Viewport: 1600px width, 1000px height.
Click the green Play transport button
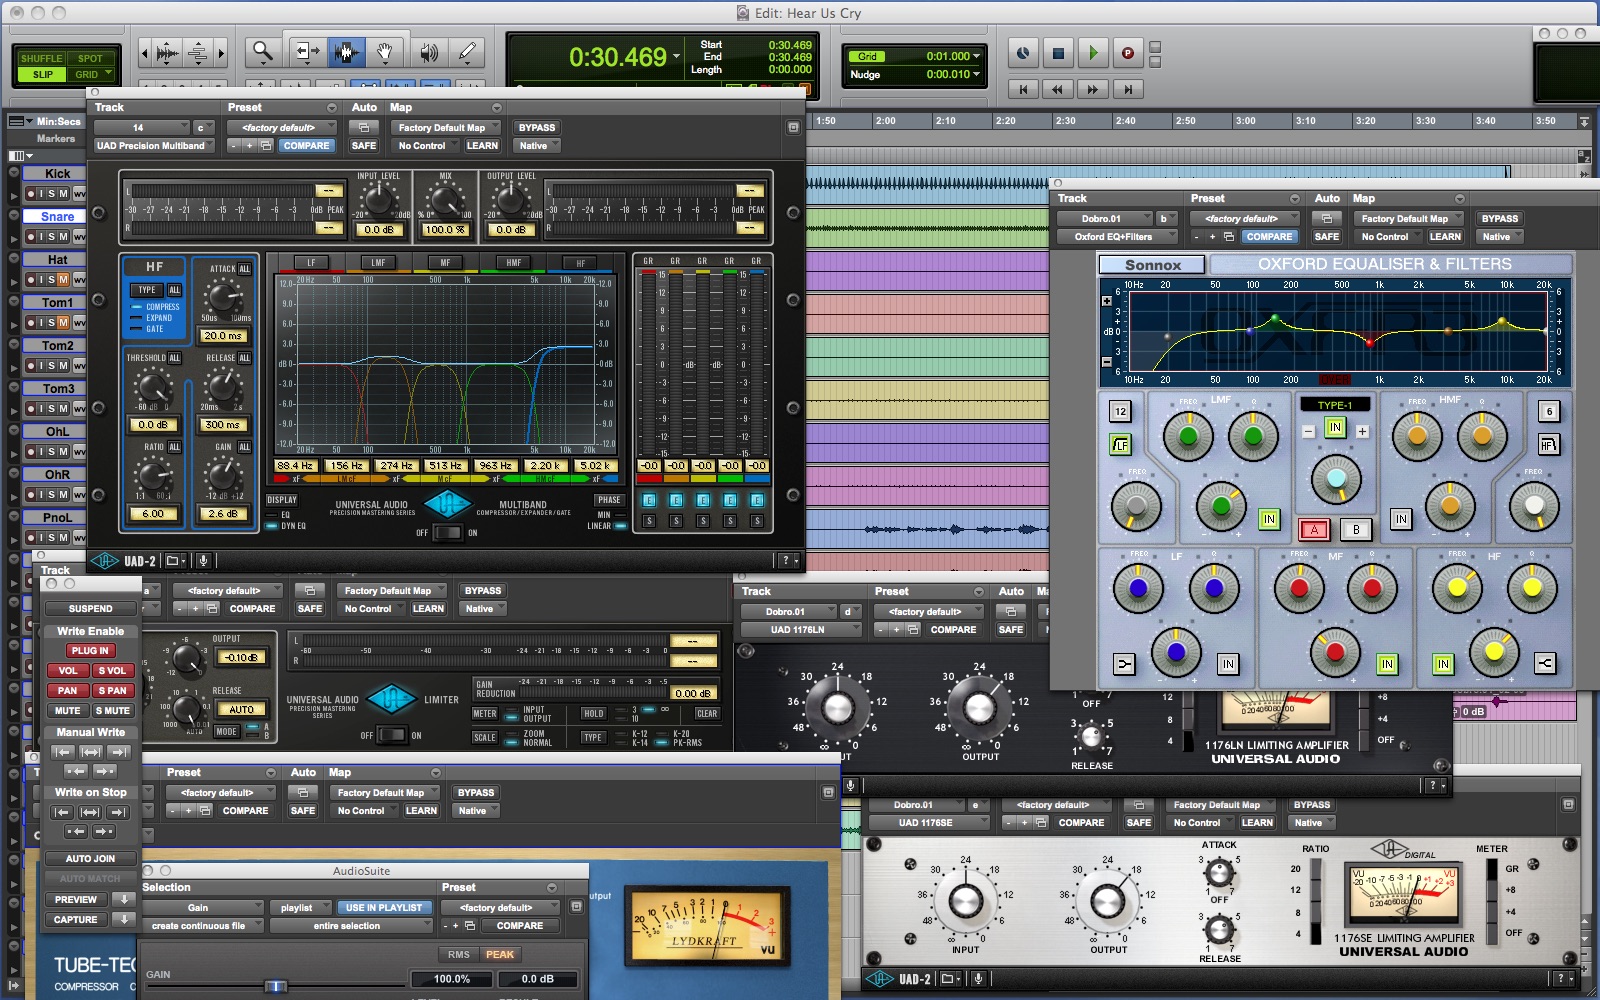coord(1093,53)
